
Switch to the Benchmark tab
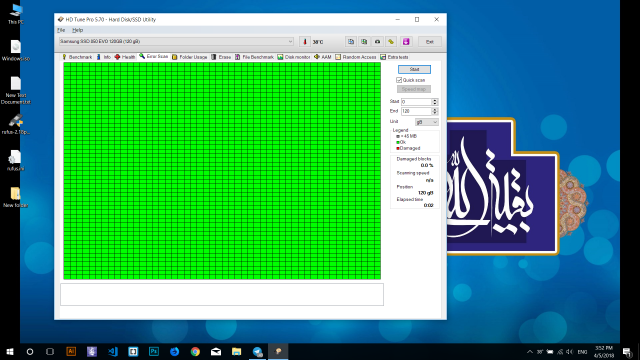pos(77,57)
